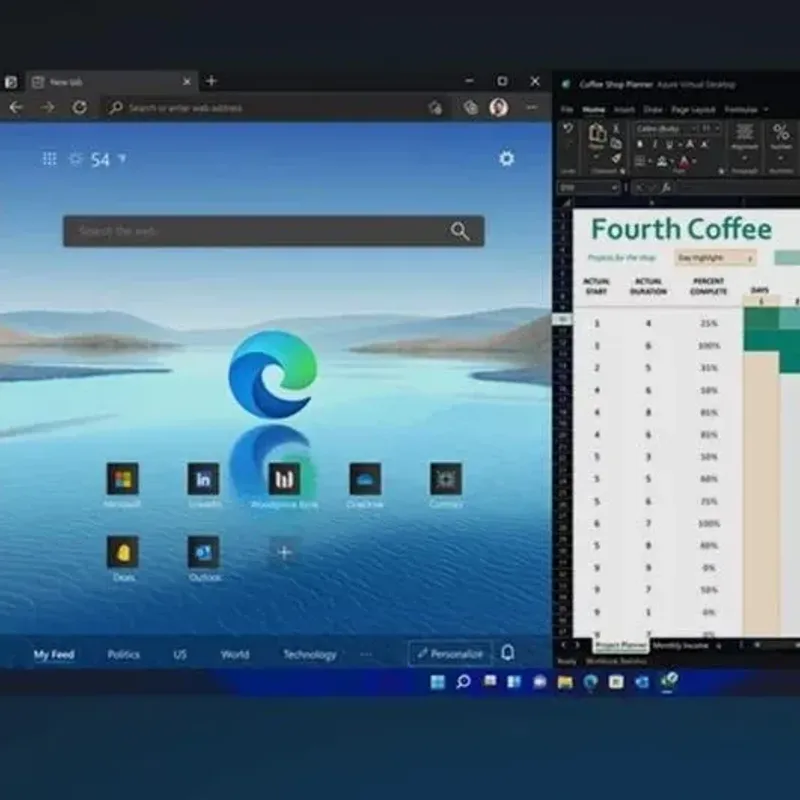Expand more Excel ribbon tabs arrow
Viewport: 800px width, 800px height.
(x=765, y=109)
